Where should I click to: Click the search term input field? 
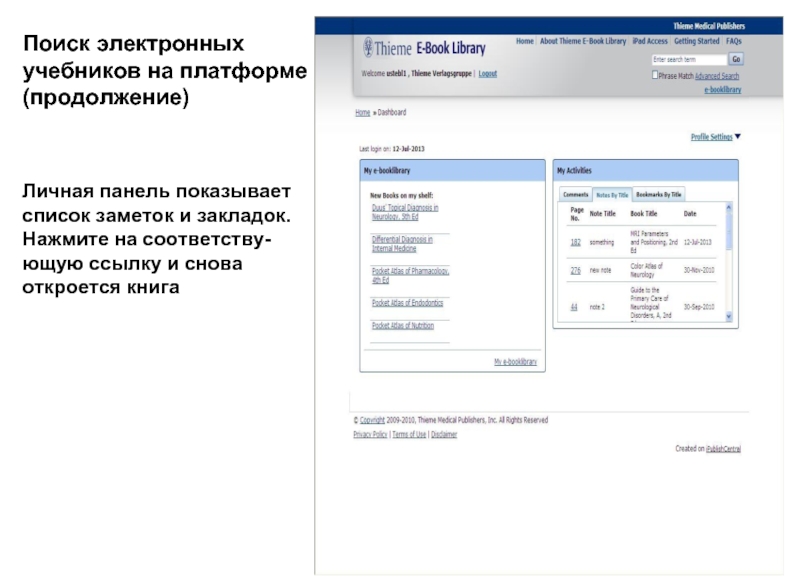[x=689, y=60]
